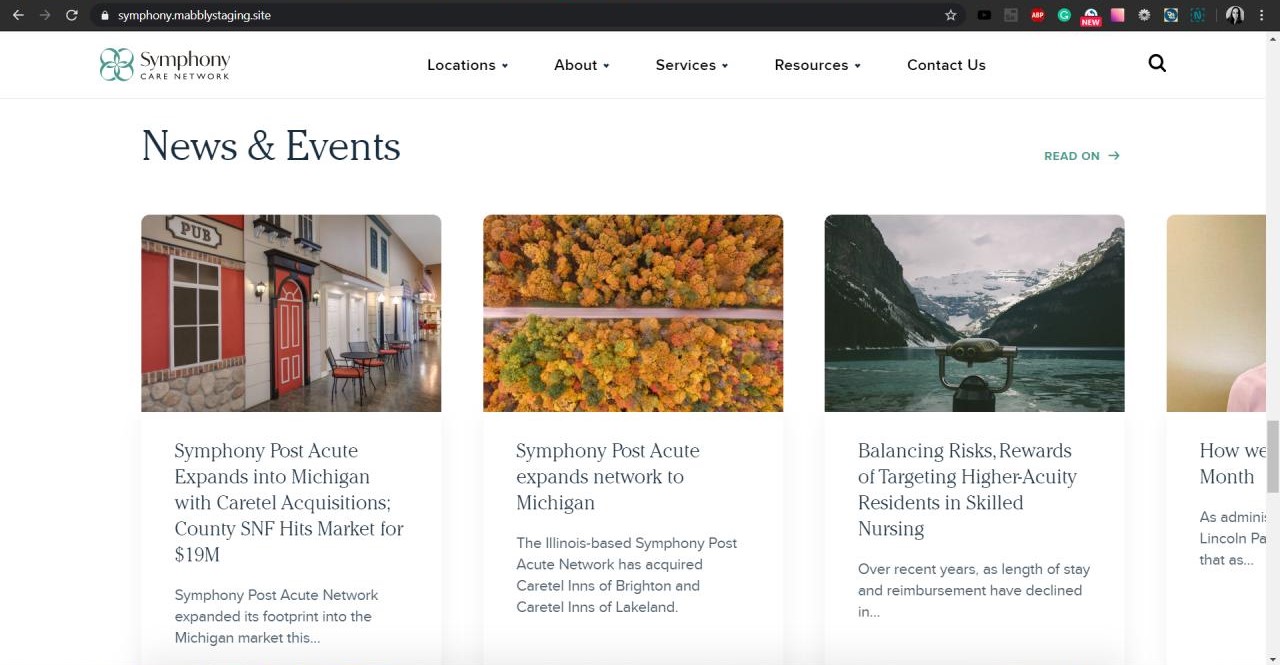This screenshot has height=665, width=1280.
Task: Click the site search magnifier icon
Action: pyautogui.click(x=1157, y=64)
